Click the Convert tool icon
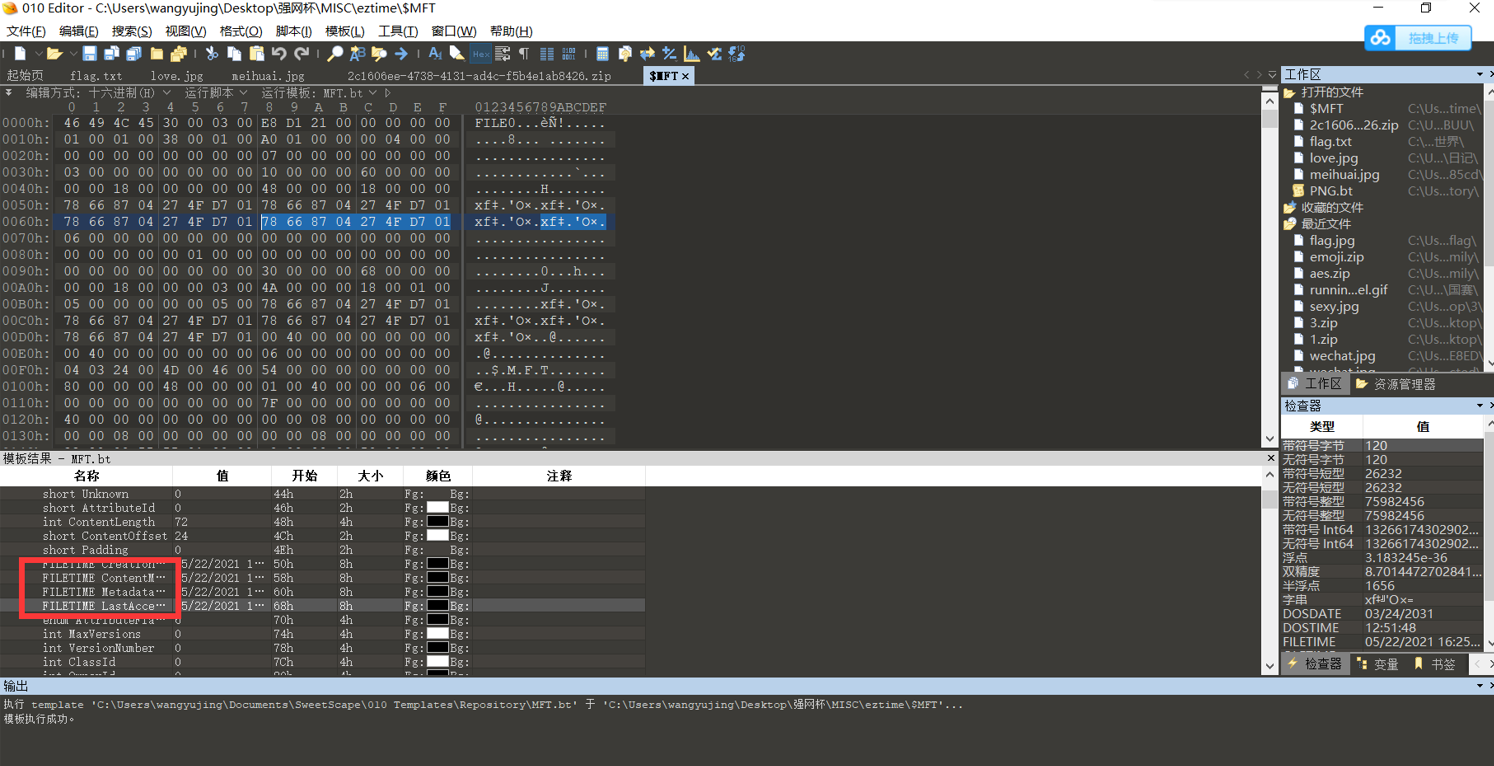The width and height of the screenshot is (1494, 766). 647,54
